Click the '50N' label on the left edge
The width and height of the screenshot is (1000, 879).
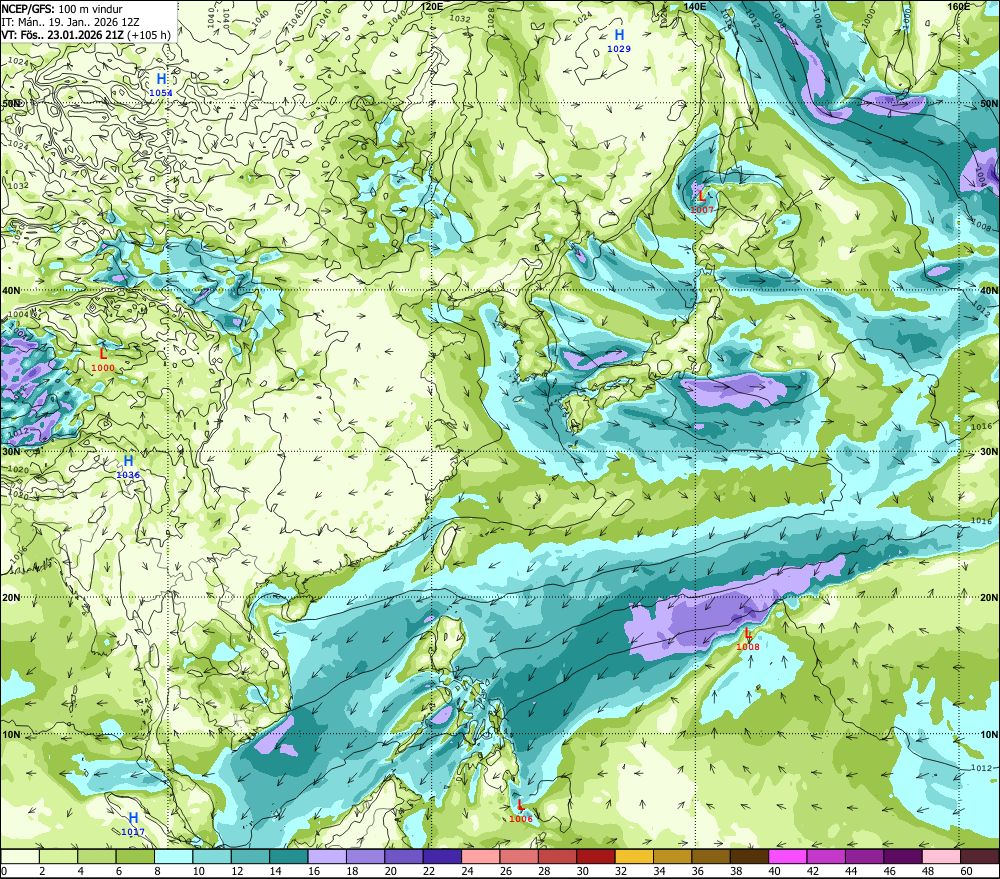pyautogui.click(x=11, y=103)
